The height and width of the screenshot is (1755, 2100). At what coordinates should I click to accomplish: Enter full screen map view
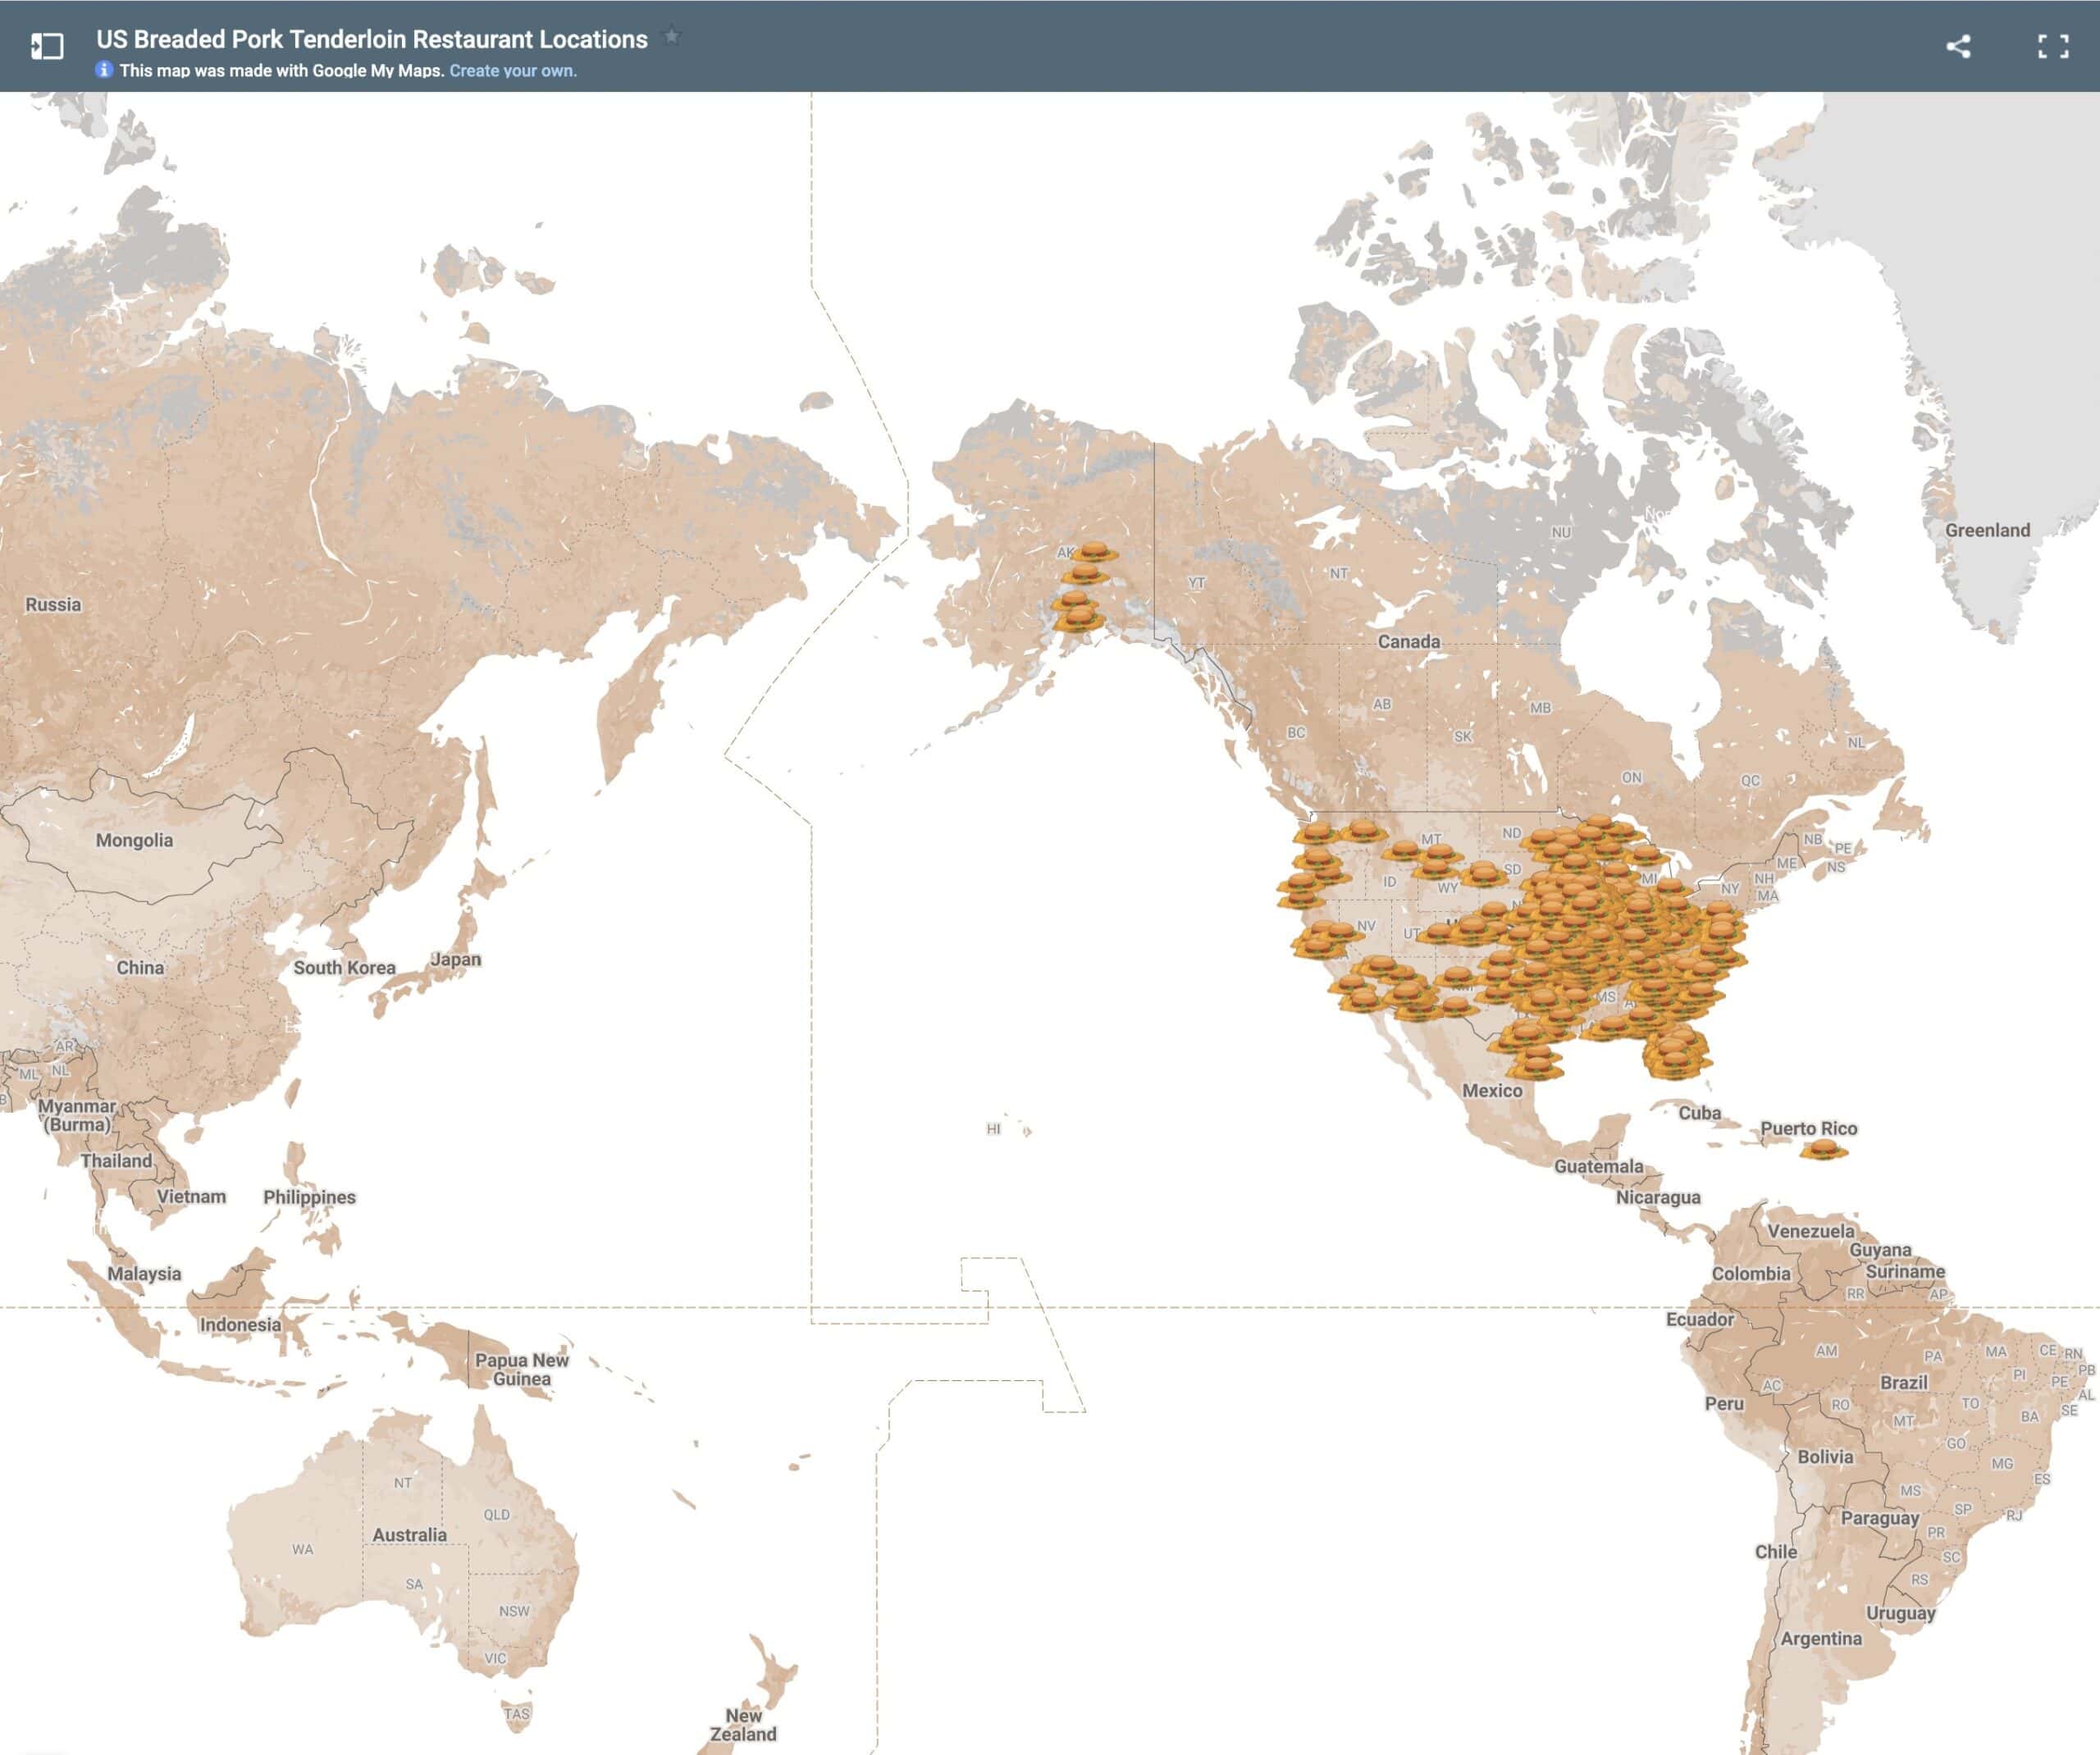click(2053, 46)
